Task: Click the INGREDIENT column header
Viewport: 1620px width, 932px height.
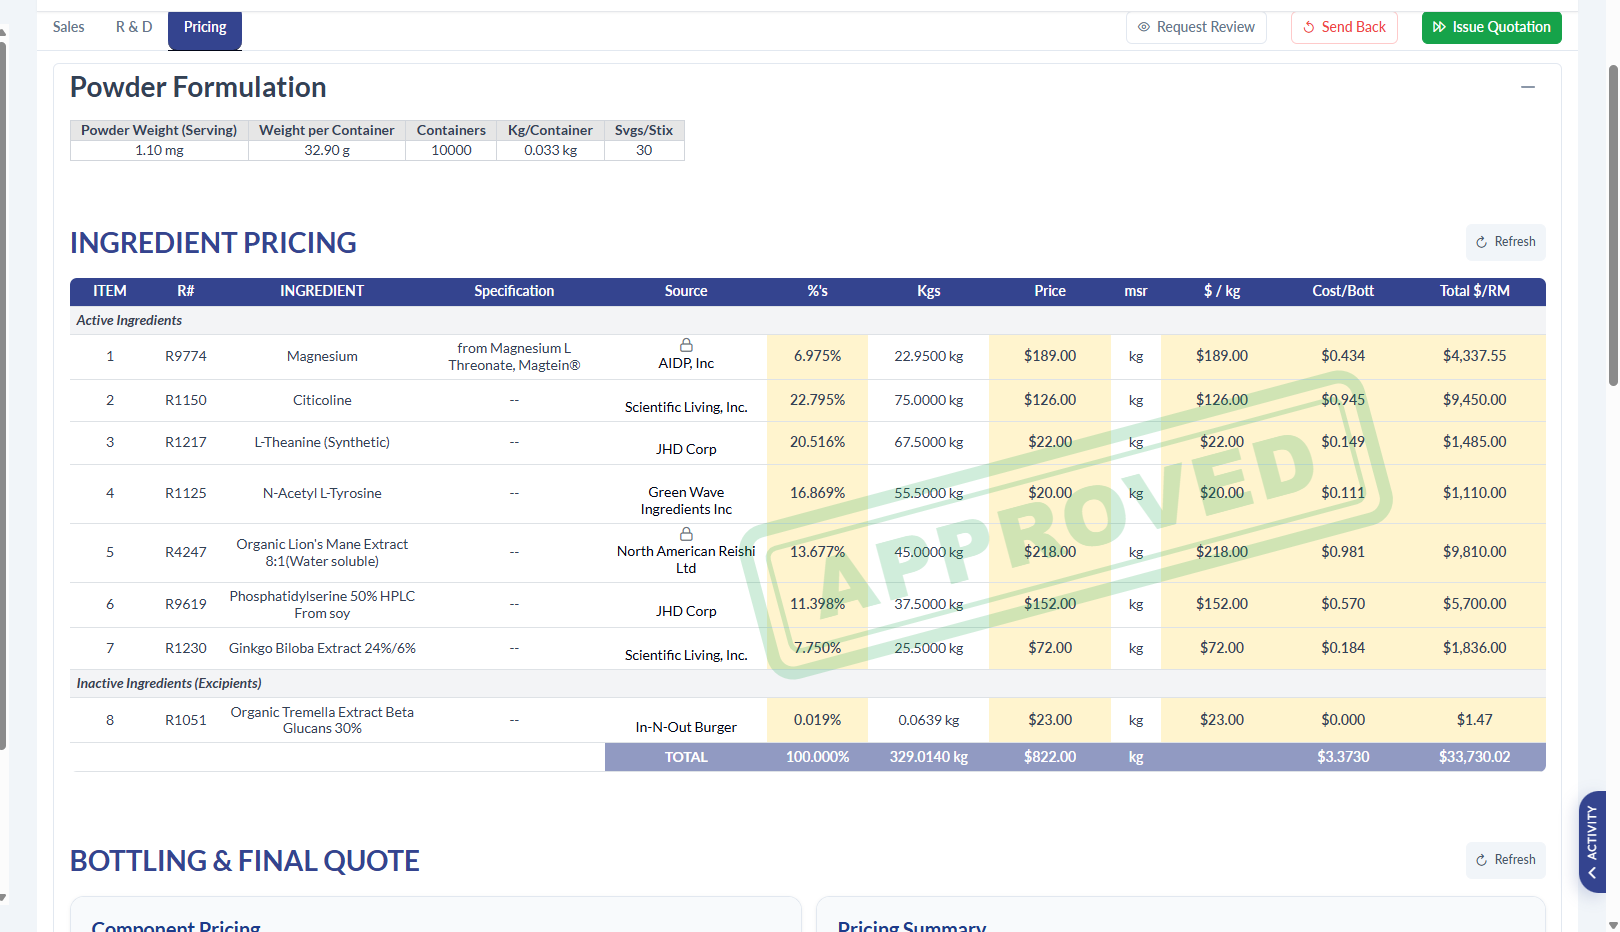Action: 322,291
